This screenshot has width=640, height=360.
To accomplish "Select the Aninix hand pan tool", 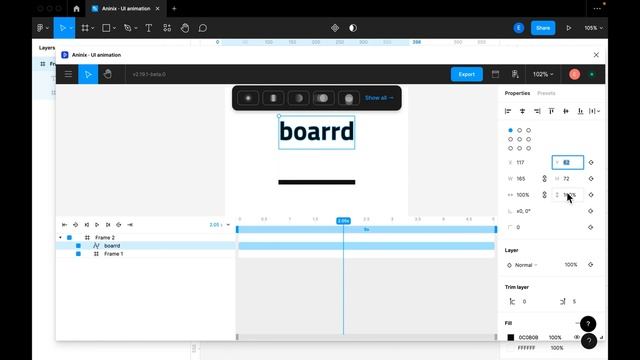I will pos(108,74).
